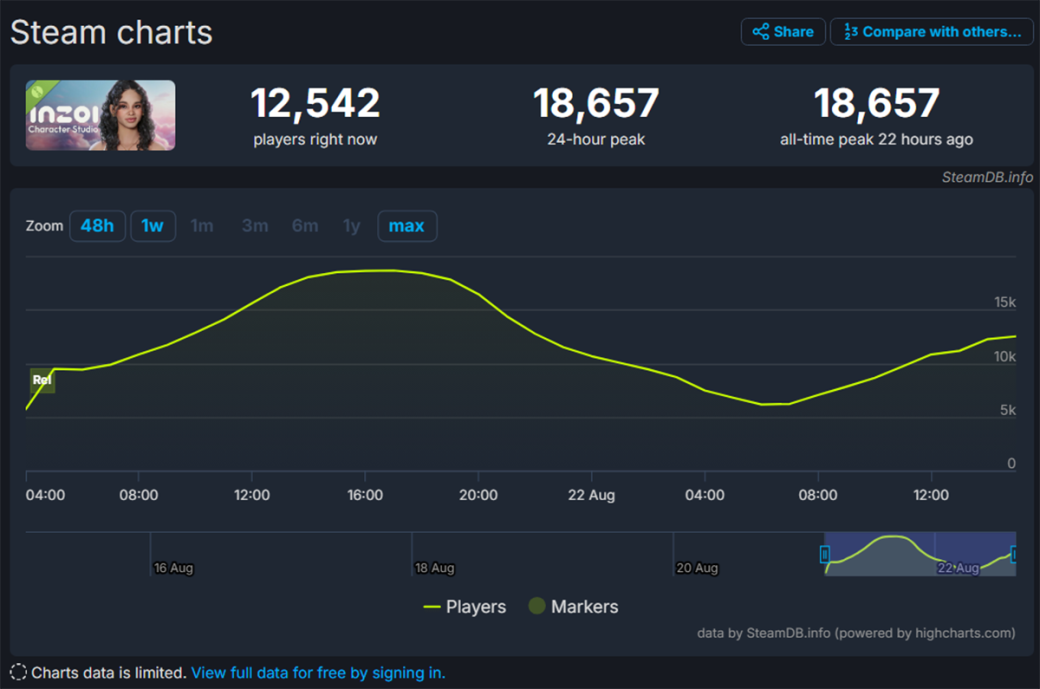
Task: Open the inZOI Character Studio thumbnail
Action: tap(100, 115)
